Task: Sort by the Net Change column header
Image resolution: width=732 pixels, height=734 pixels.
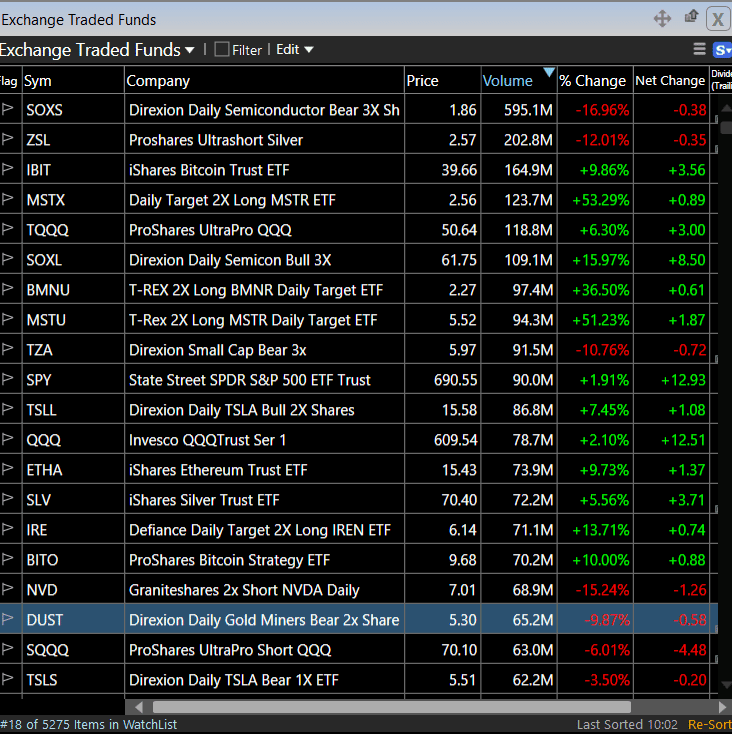Action: pos(671,81)
